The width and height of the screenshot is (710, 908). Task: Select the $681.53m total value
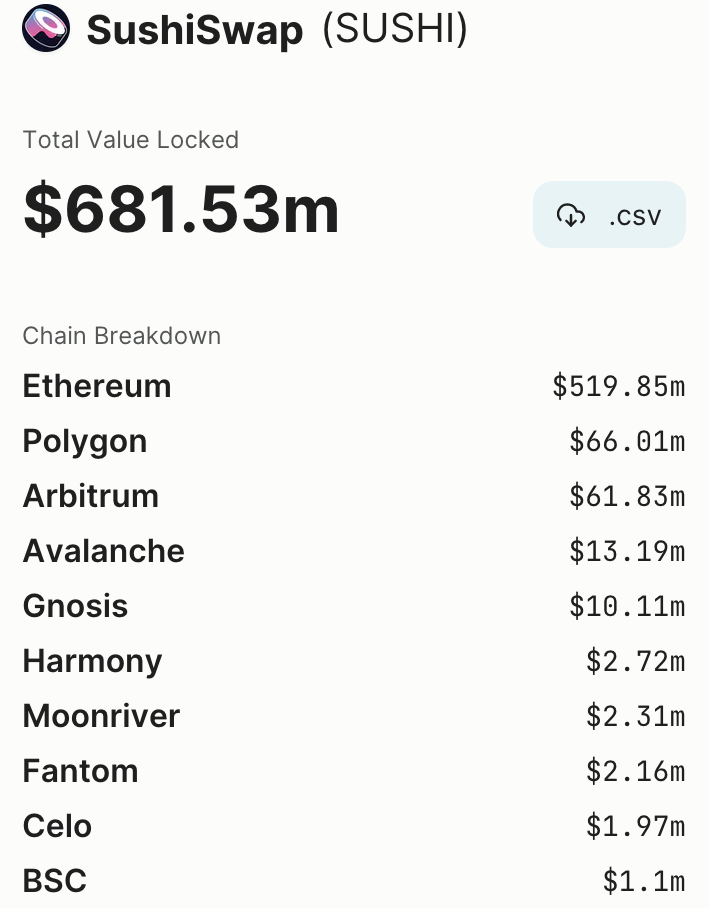181,209
